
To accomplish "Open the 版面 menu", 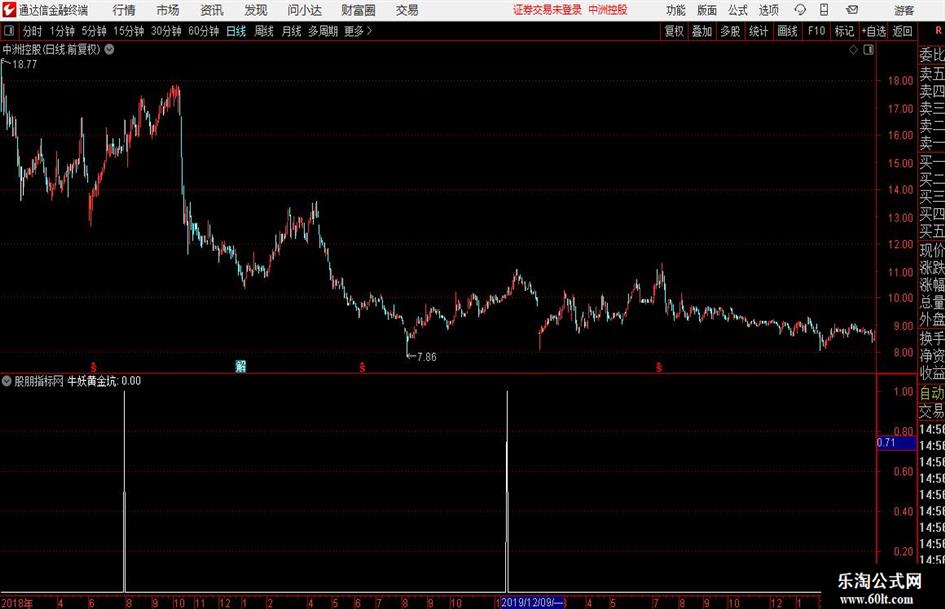I will 706,10.
